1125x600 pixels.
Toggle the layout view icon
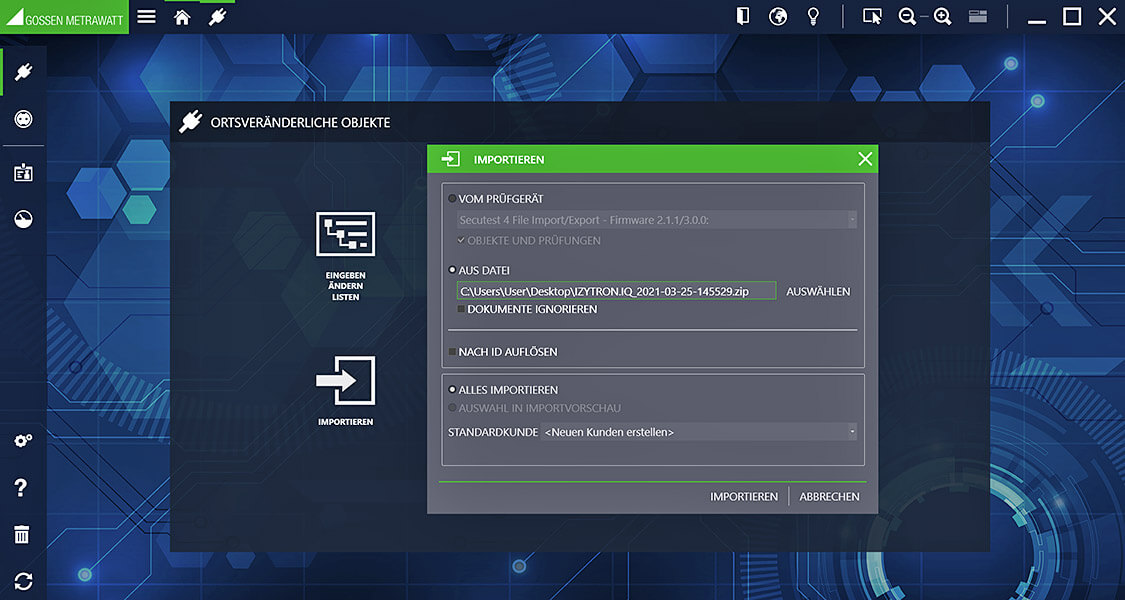click(978, 17)
